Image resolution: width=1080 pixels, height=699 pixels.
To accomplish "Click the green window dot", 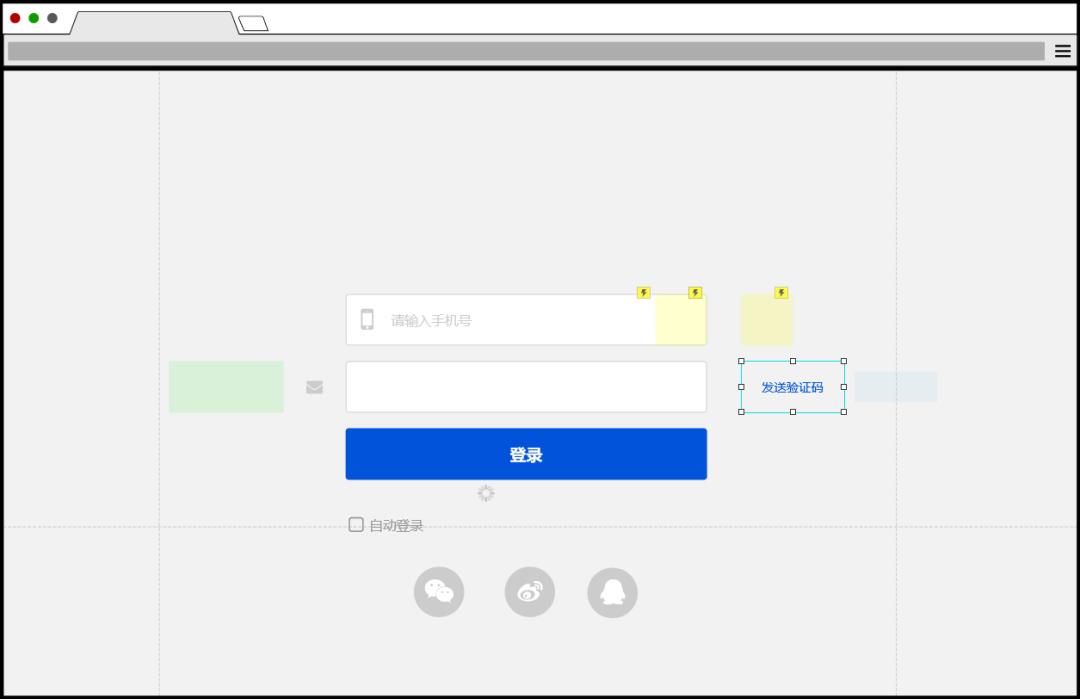I will point(34,18).
